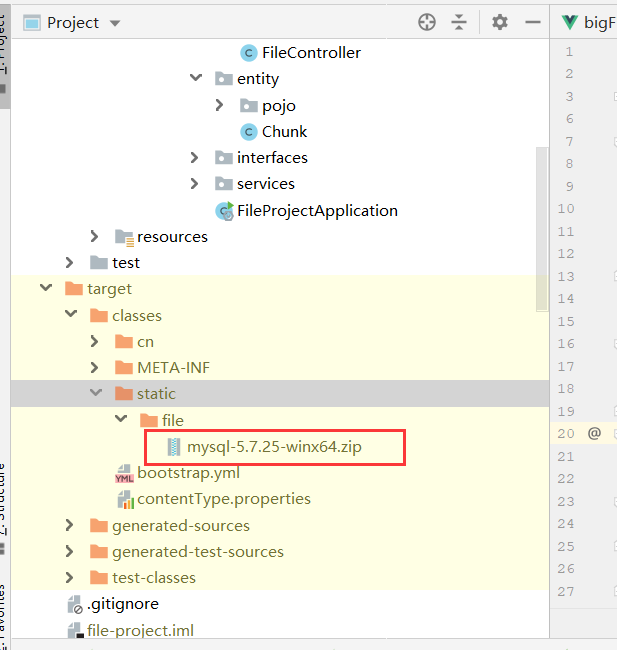The height and width of the screenshot is (650, 617).
Task: Click the interfaces package folder icon
Action: (x=223, y=158)
